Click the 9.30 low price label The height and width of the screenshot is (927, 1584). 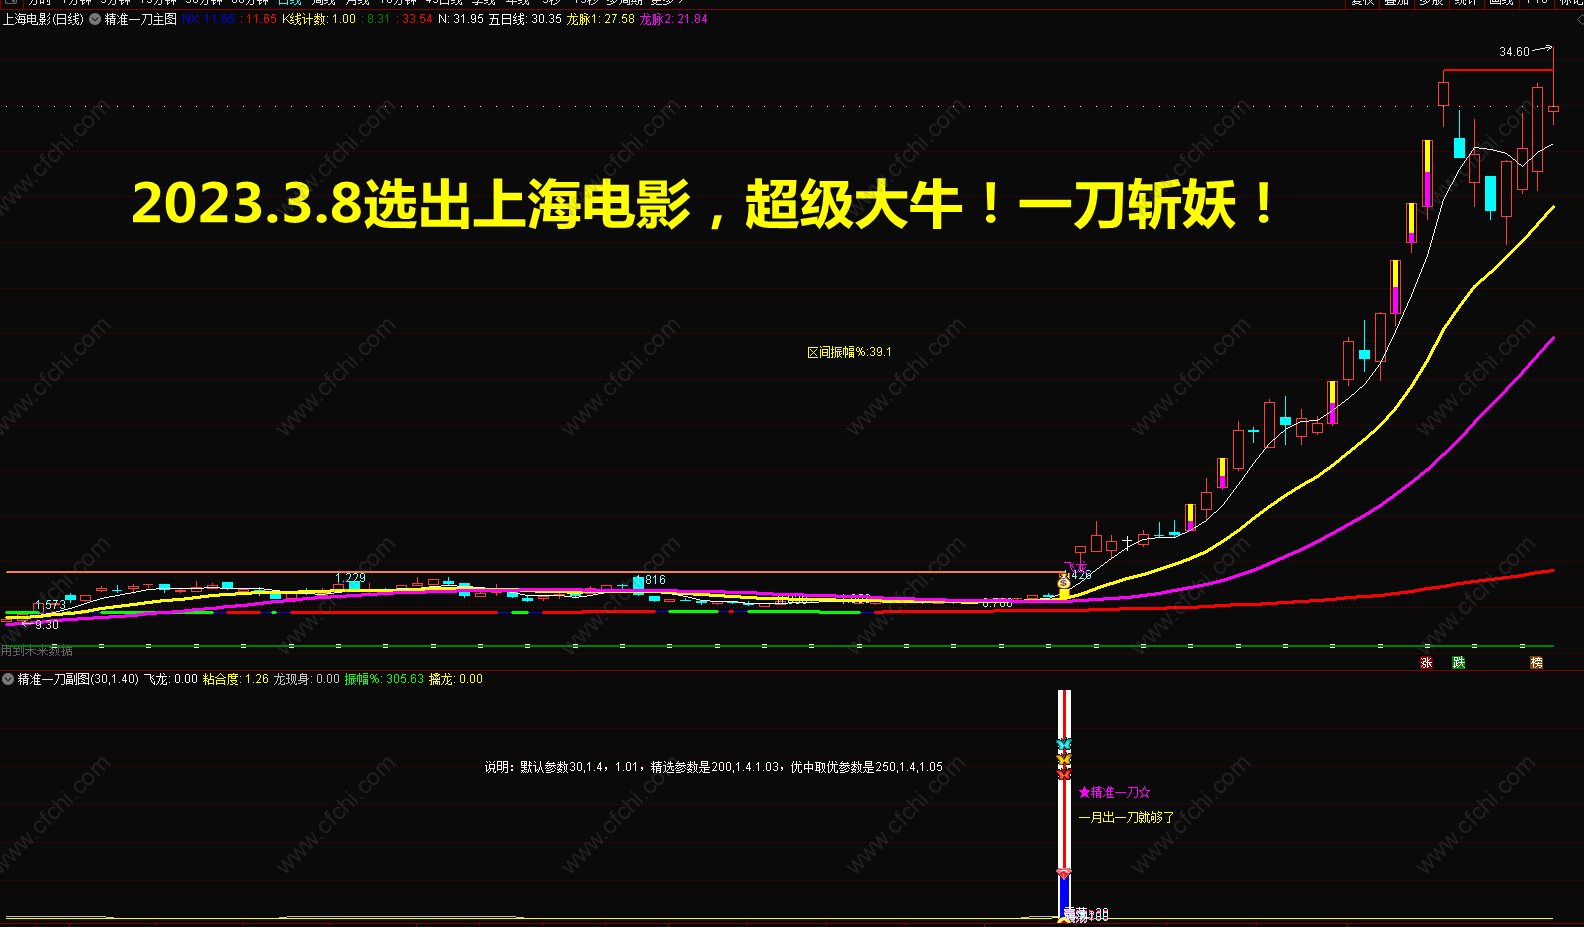coord(47,625)
